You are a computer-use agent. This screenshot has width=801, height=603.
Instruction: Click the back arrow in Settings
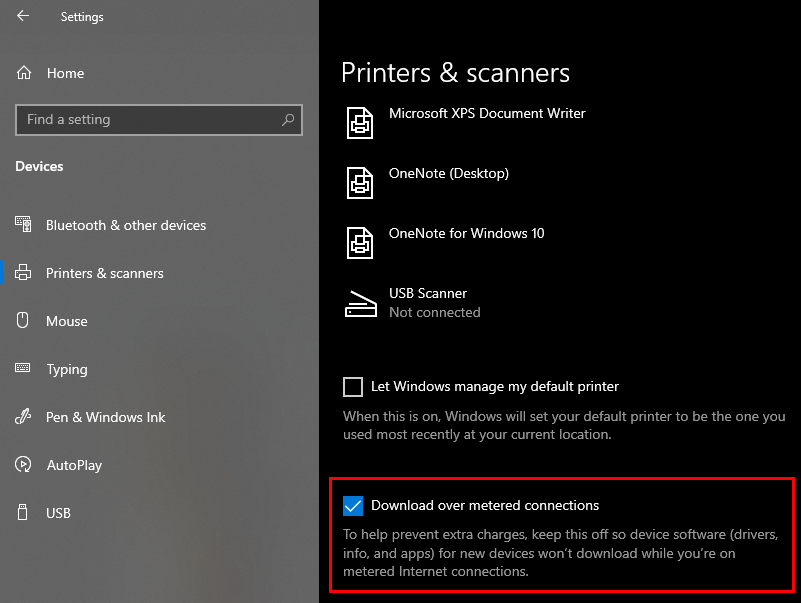pyautogui.click(x=23, y=16)
